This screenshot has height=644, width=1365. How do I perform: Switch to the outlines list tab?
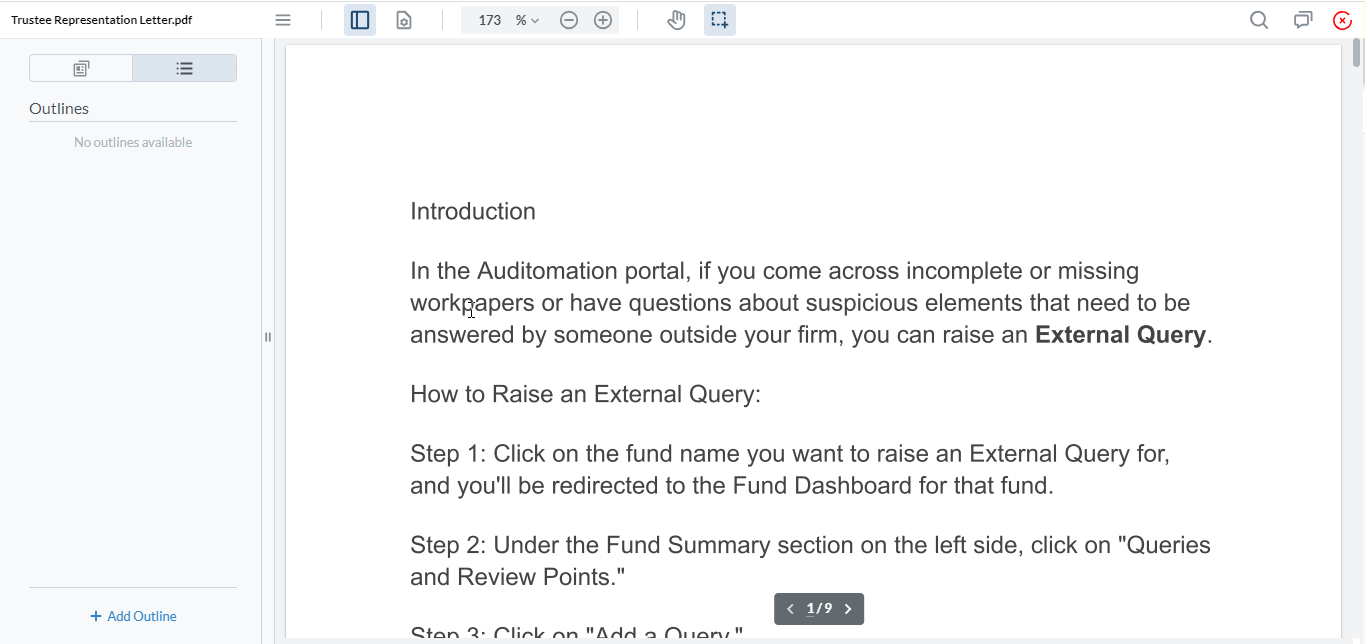184,68
